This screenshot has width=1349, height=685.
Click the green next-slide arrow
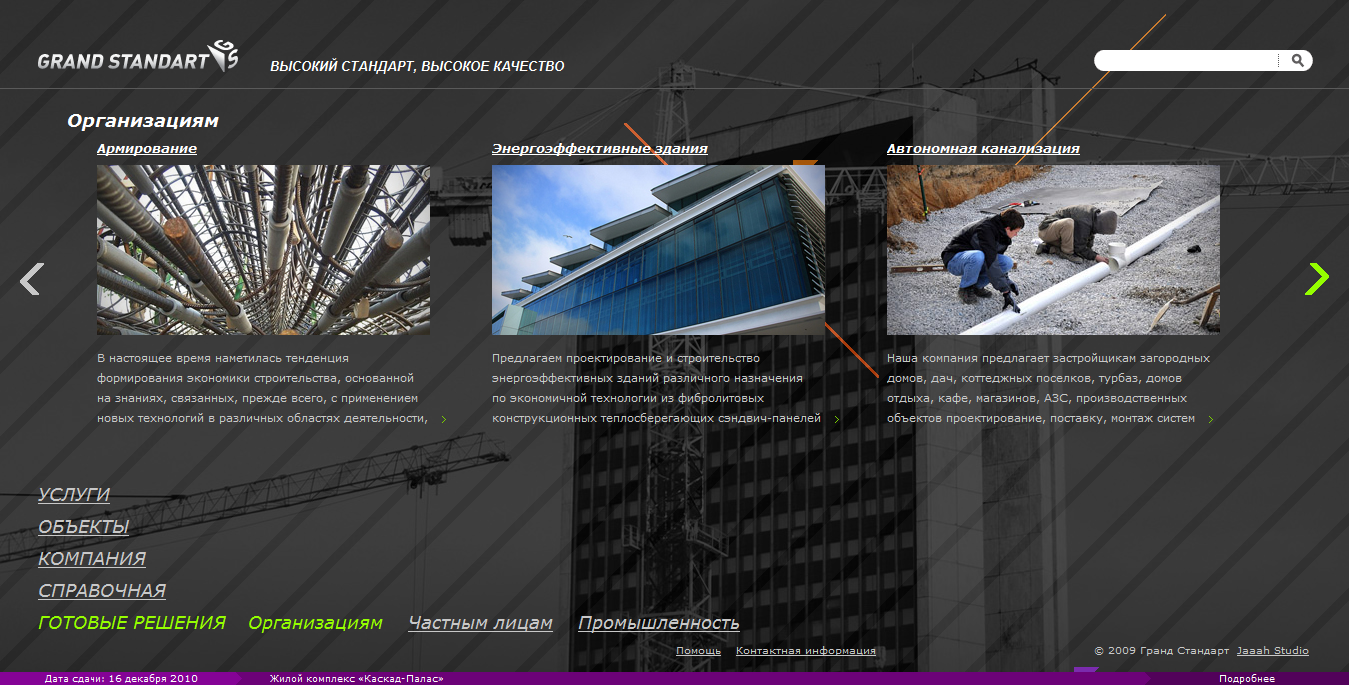click(1317, 279)
